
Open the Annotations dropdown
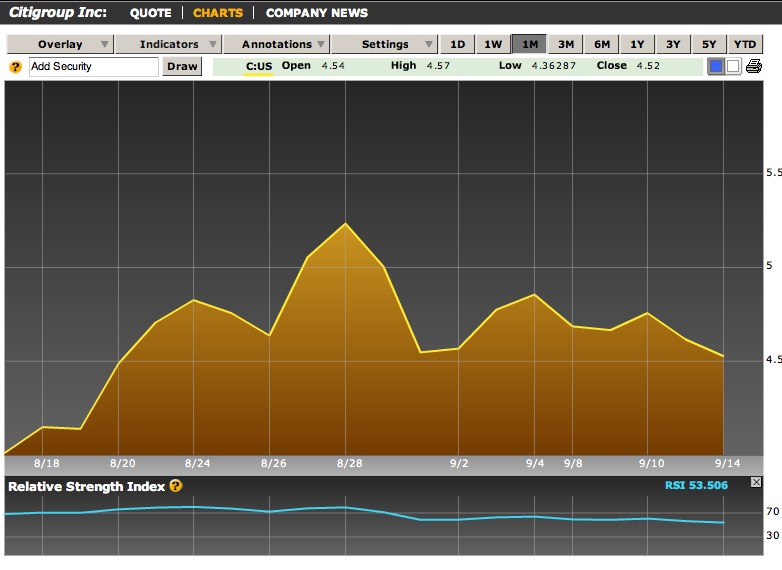[x=276, y=44]
